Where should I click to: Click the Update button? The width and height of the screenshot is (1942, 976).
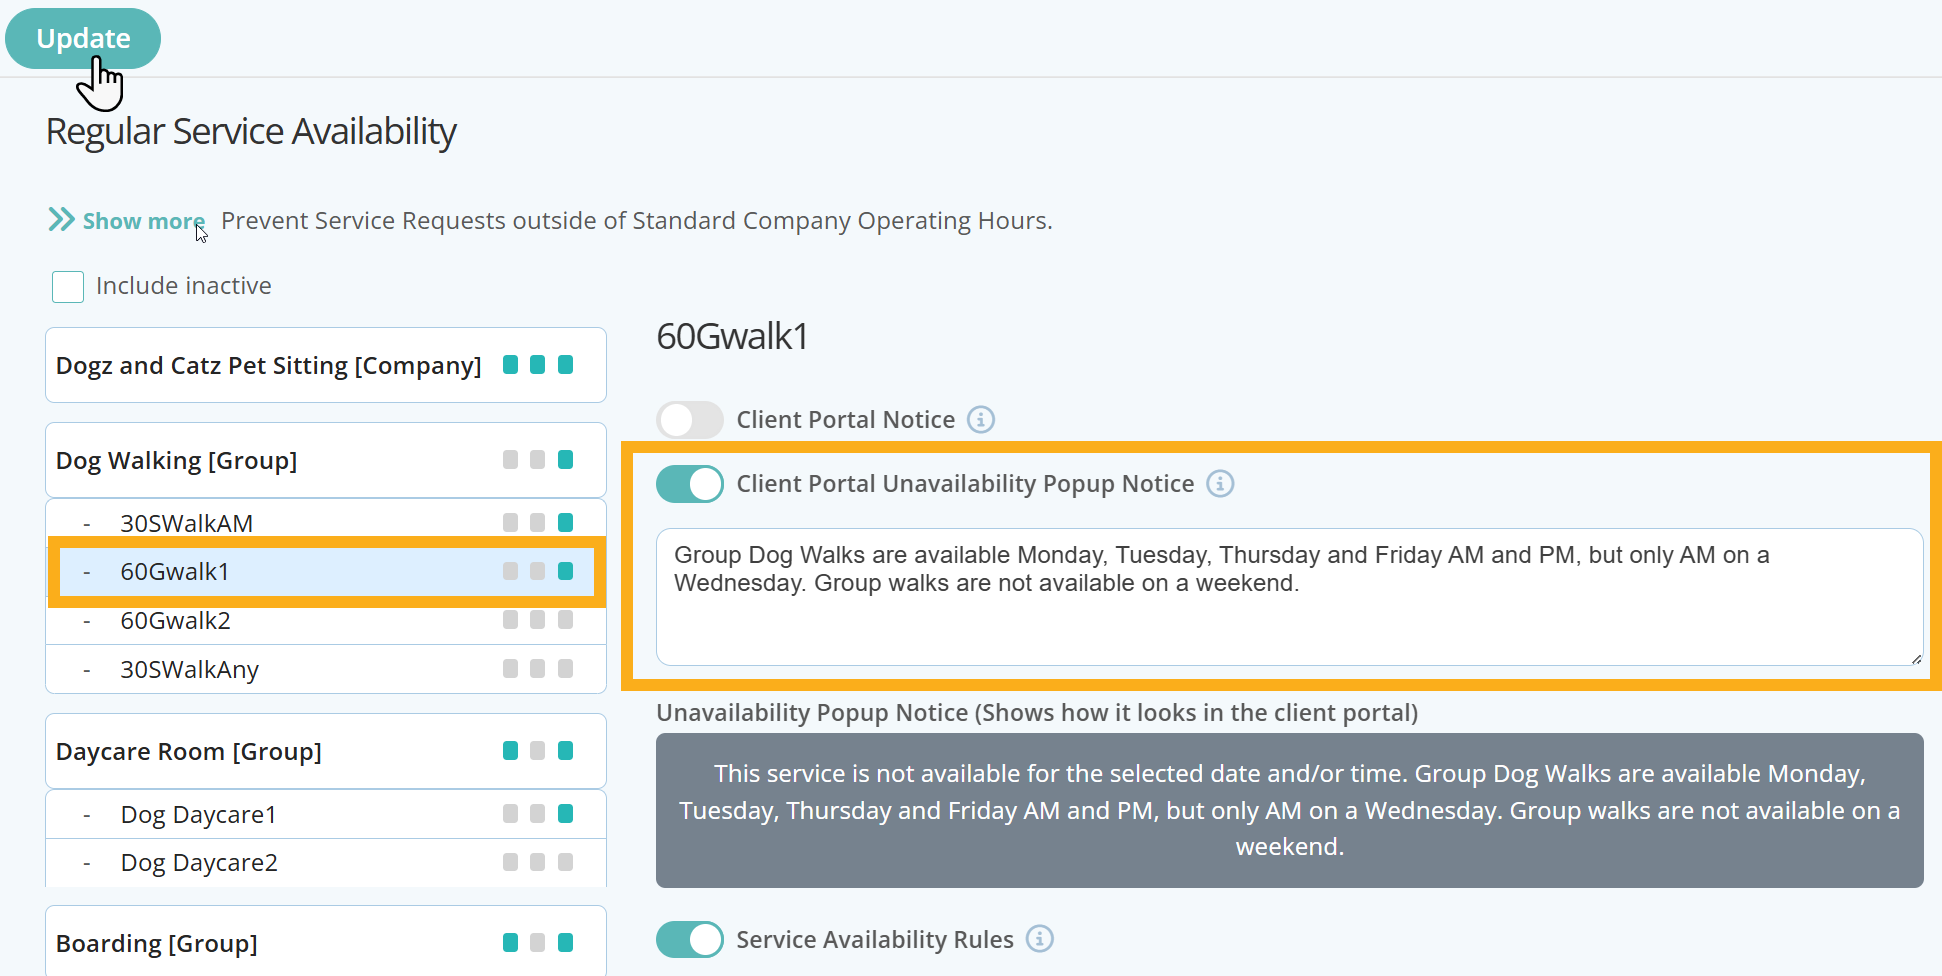[83, 38]
